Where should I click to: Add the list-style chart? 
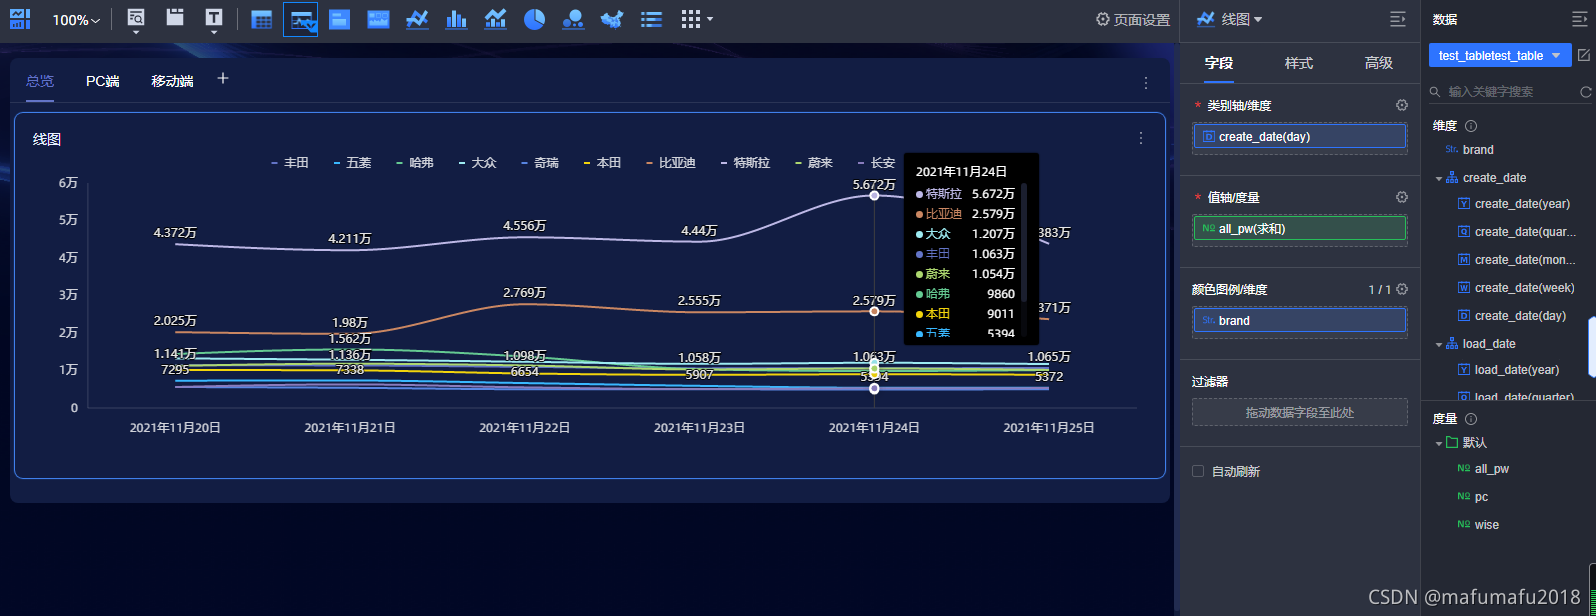coord(651,19)
